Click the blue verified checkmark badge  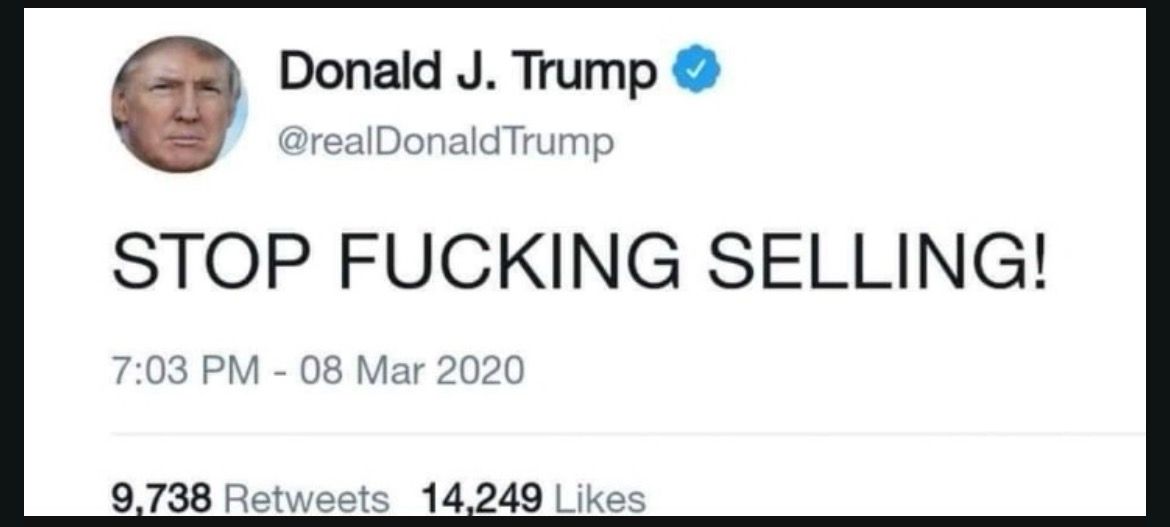pos(697,69)
